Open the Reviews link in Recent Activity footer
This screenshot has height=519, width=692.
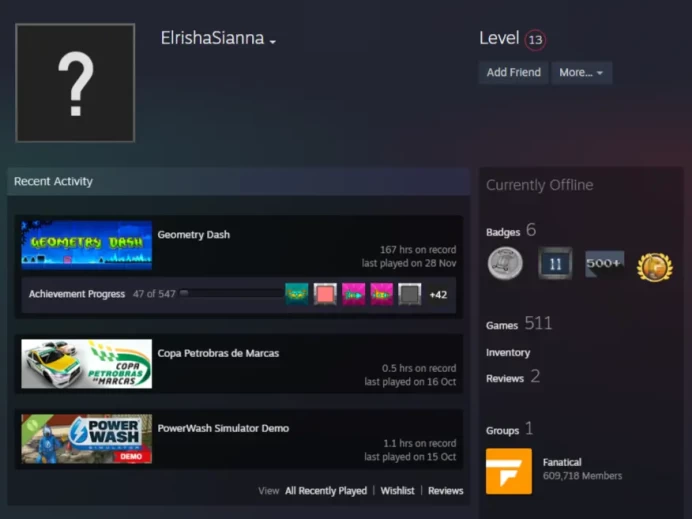tap(446, 491)
